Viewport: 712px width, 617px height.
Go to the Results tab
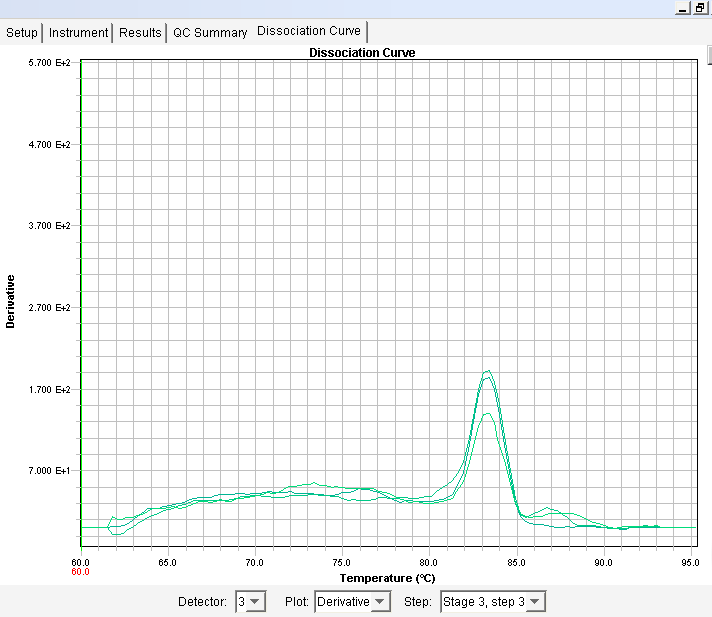tap(140, 33)
